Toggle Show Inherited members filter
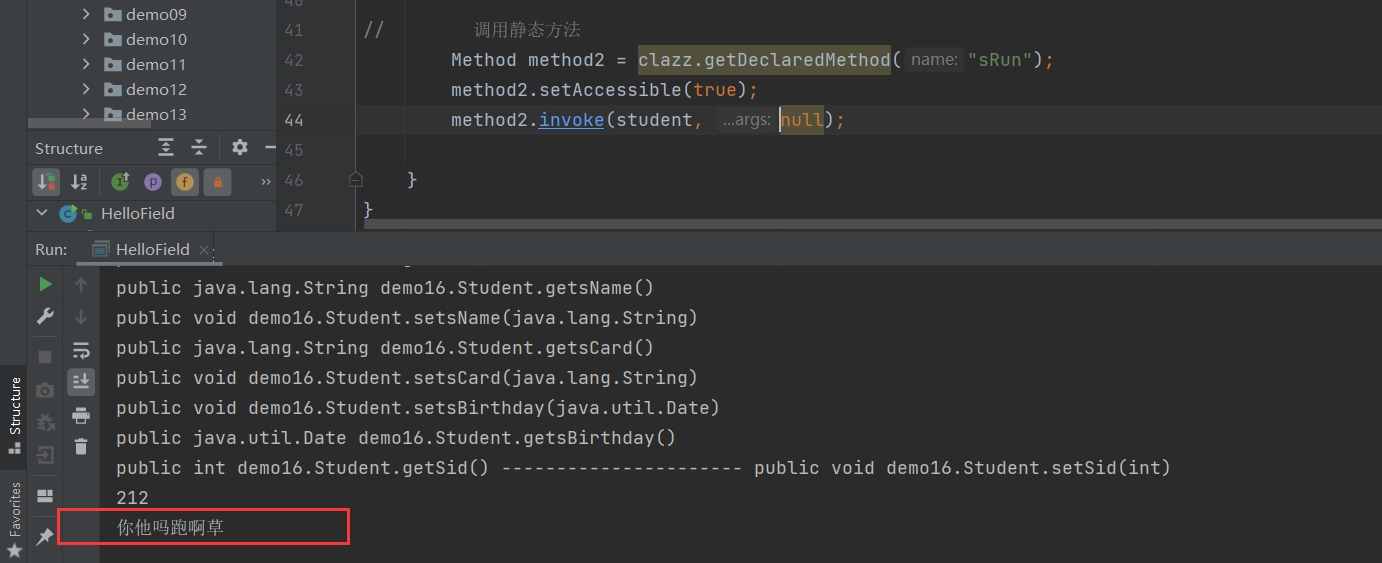 [x=121, y=182]
